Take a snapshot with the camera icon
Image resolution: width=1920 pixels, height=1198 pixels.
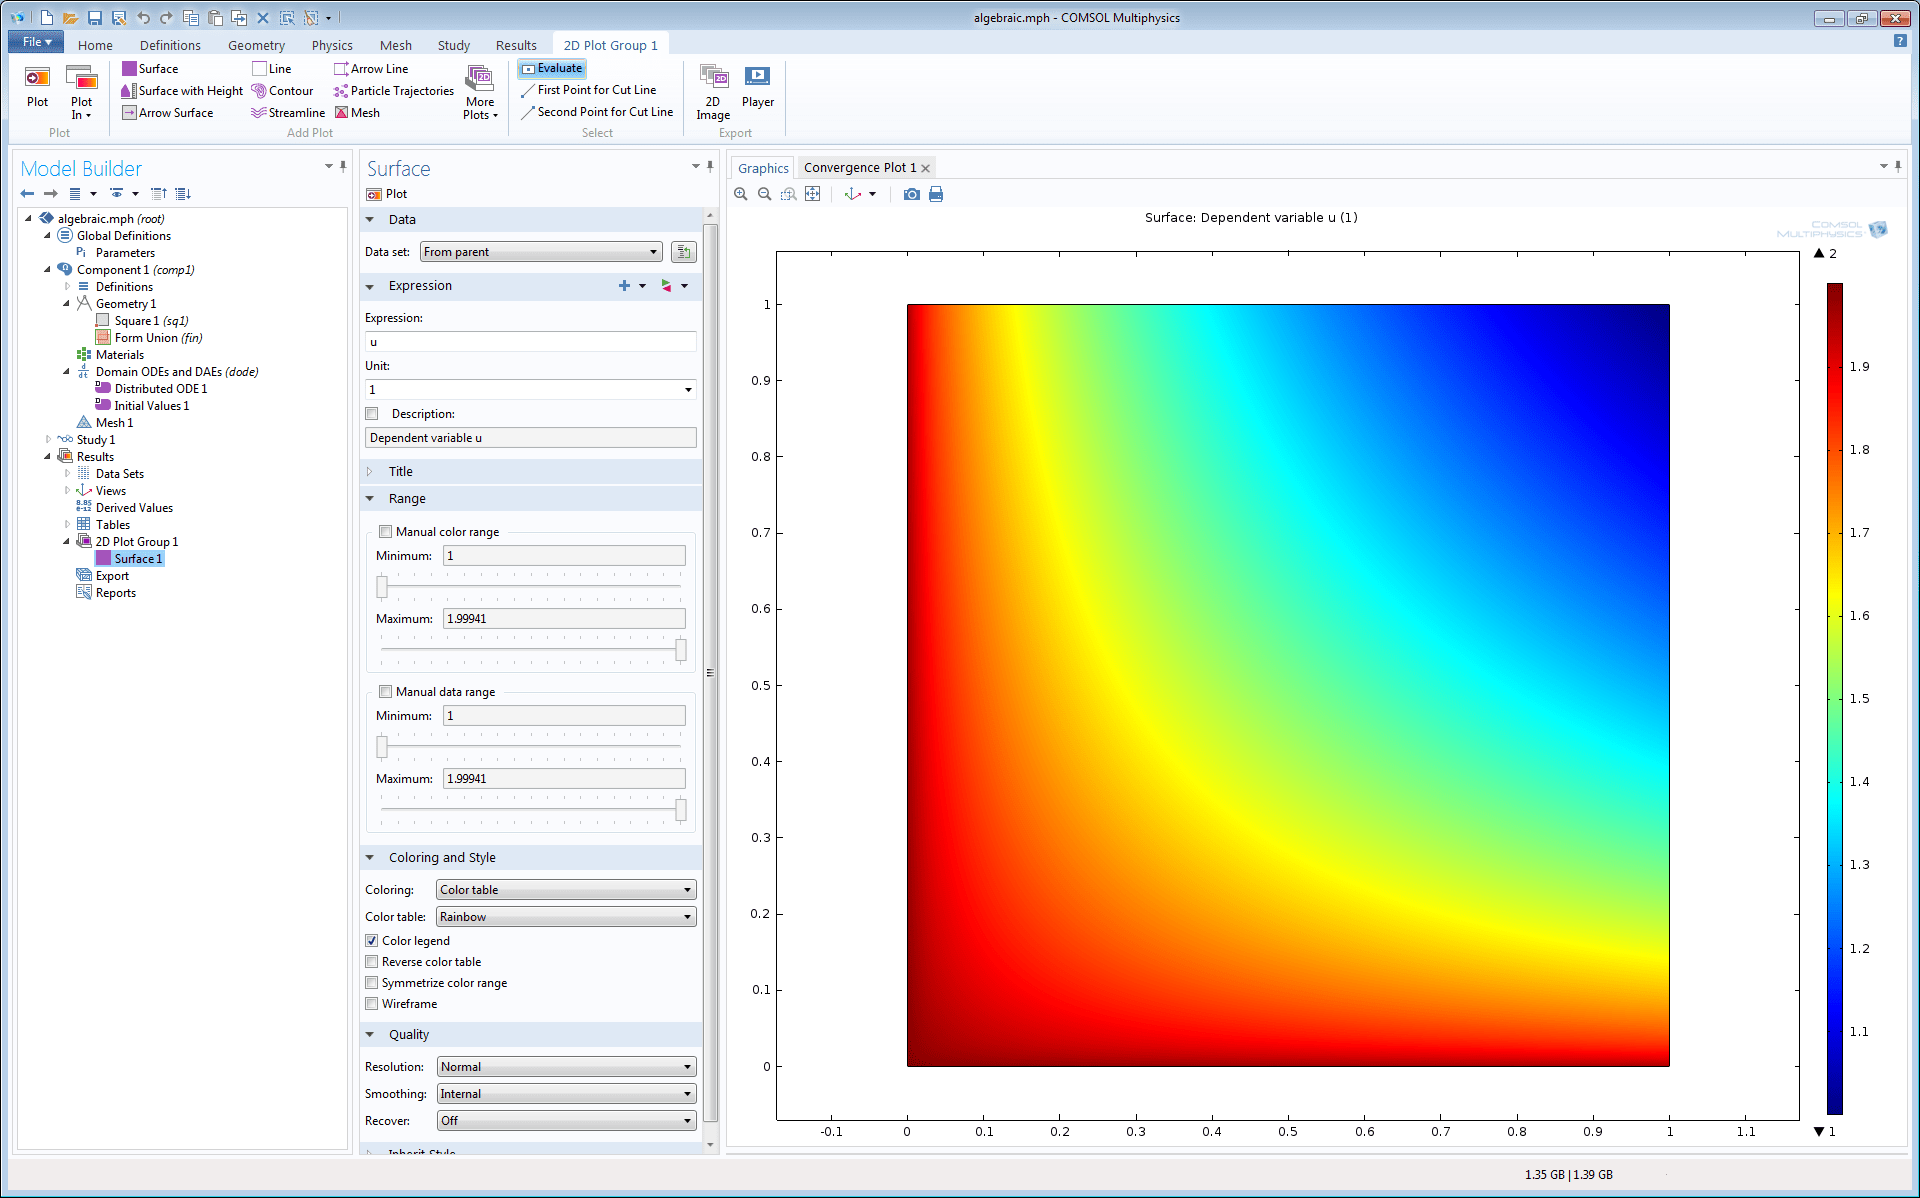click(911, 194)
